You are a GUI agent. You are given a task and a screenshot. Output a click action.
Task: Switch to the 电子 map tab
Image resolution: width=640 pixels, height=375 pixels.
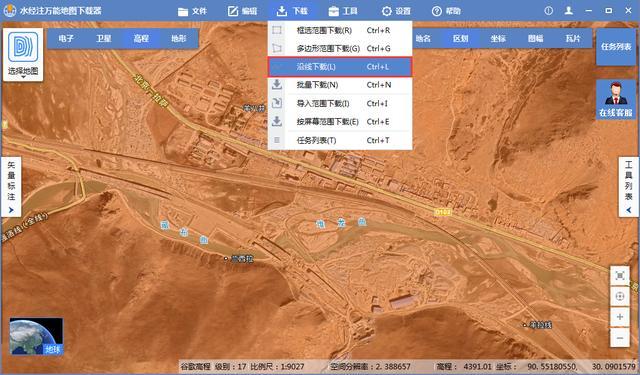click(66, 39)
